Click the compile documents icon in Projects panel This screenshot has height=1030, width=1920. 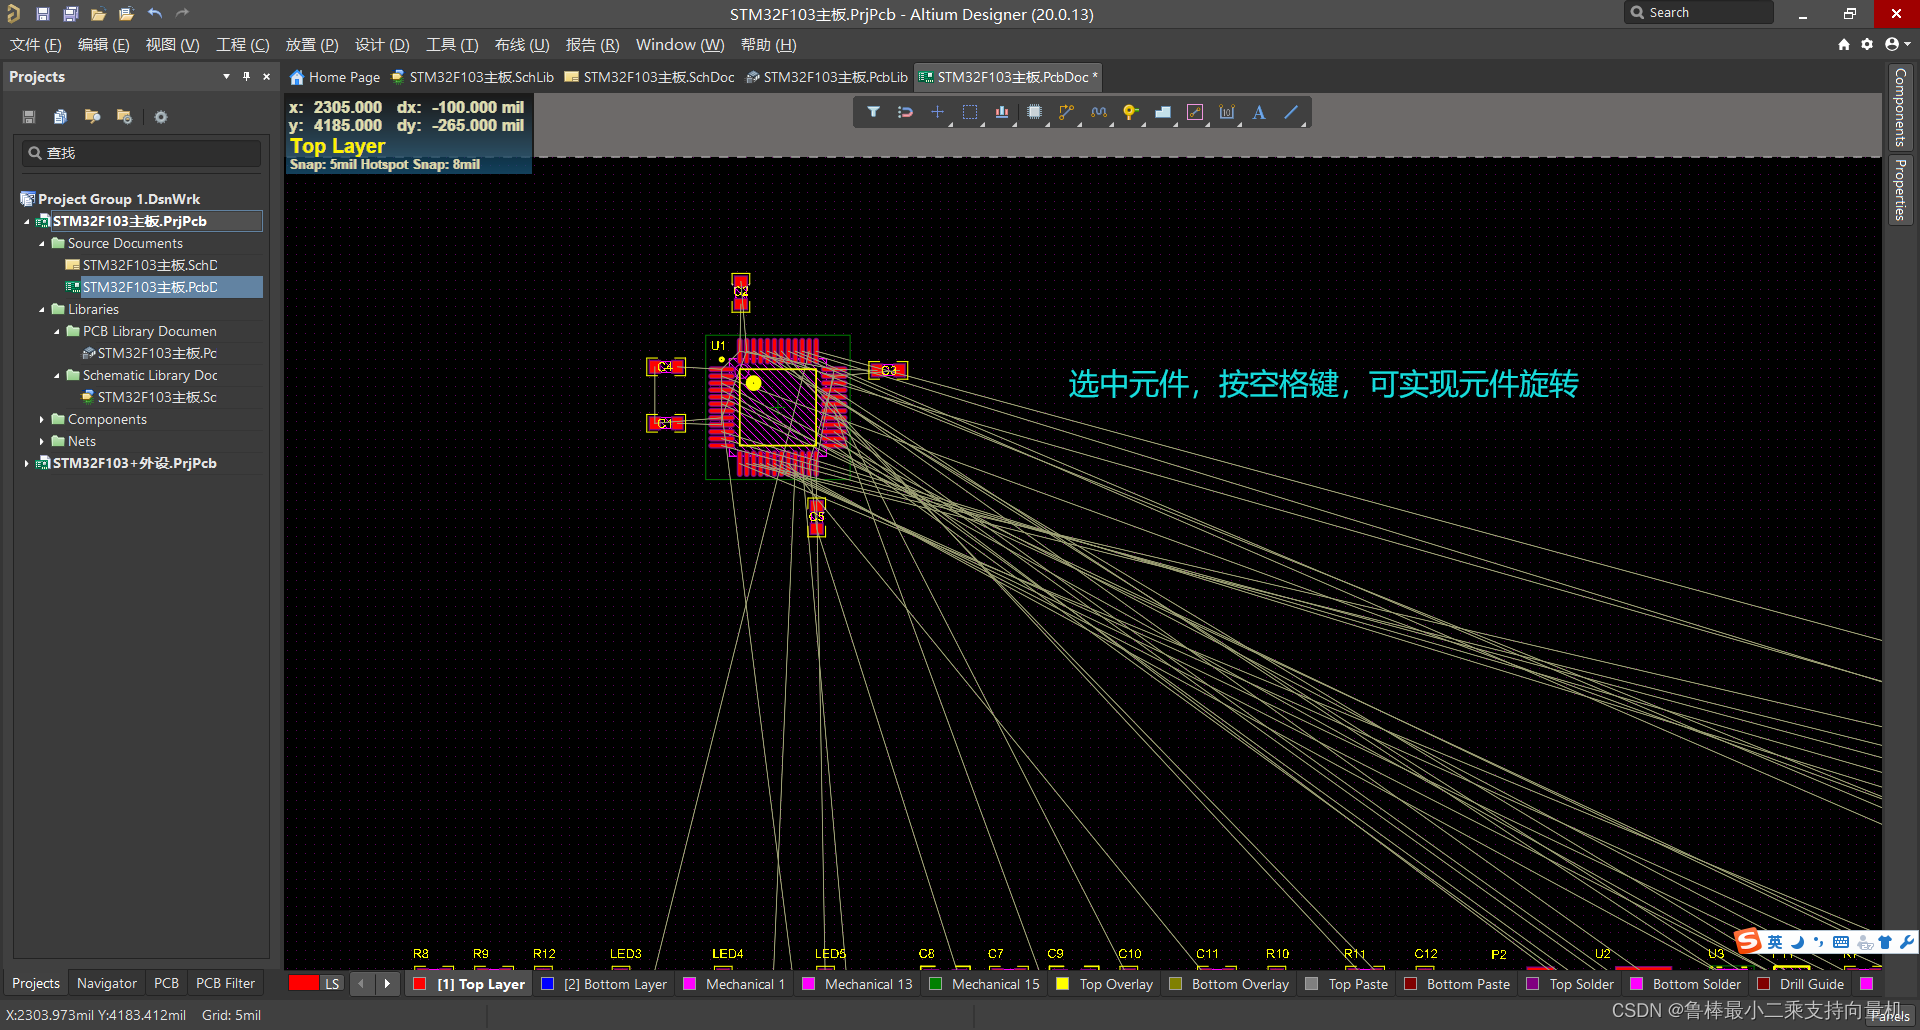60,117
